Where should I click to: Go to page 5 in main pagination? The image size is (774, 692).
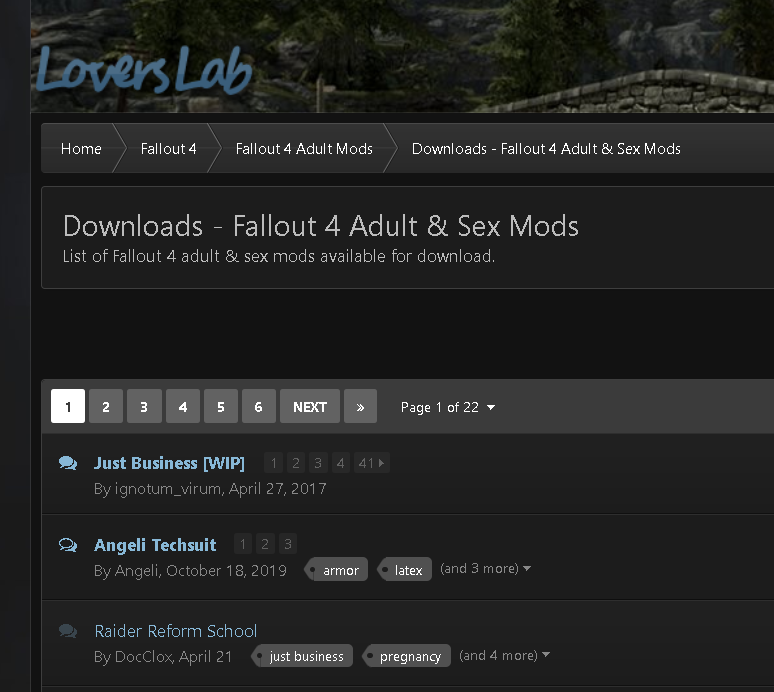[x=221, y=406]
